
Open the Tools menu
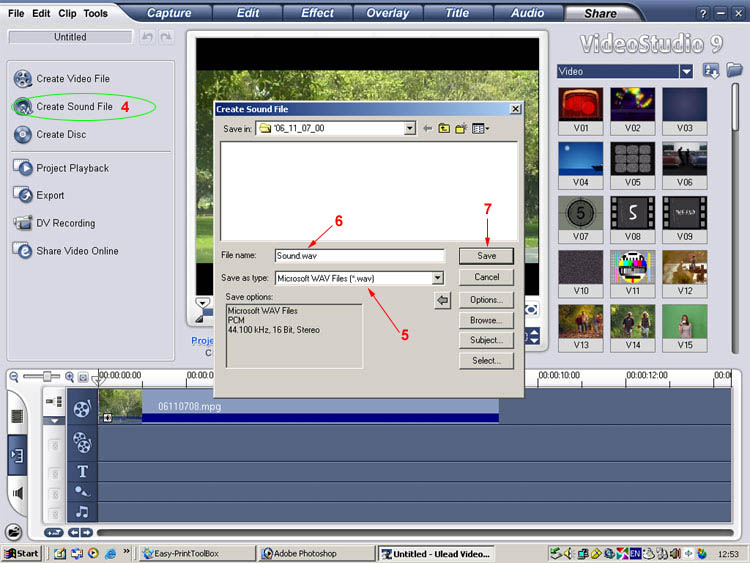(96, 13)
